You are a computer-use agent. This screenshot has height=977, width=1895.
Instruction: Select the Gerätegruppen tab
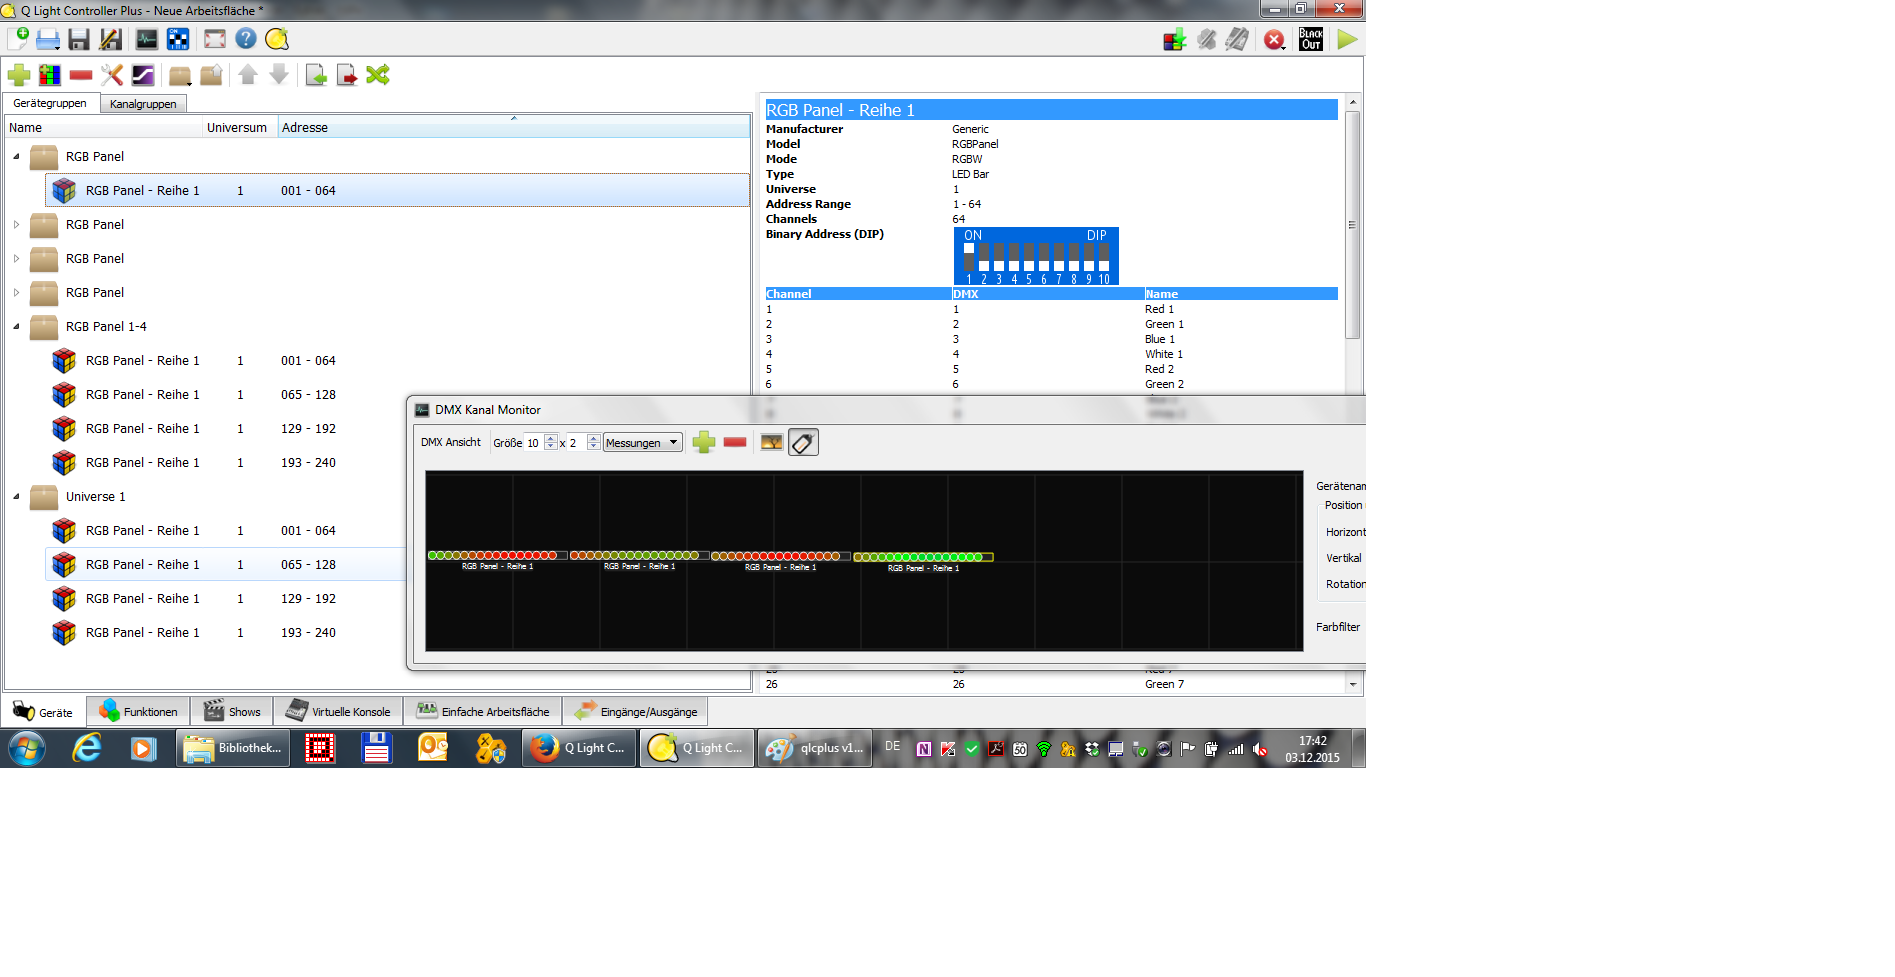50,103
